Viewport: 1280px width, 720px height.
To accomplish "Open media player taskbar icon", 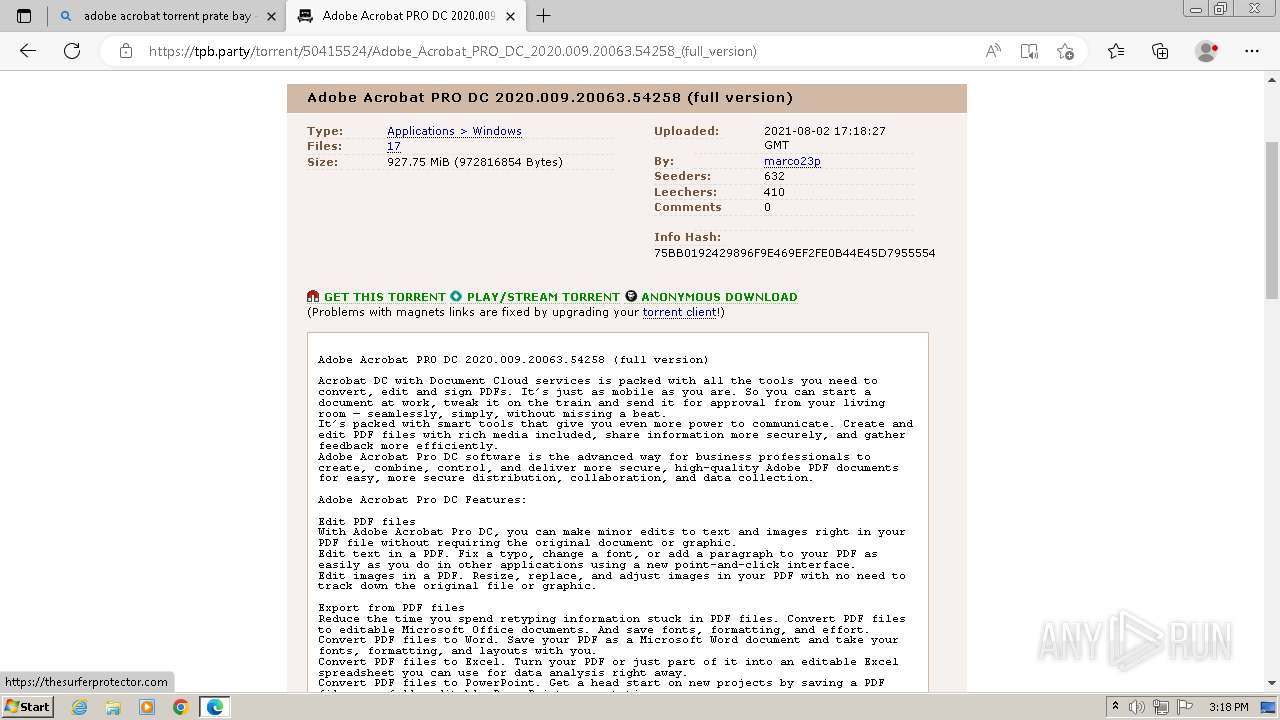I will pos(147,707).
